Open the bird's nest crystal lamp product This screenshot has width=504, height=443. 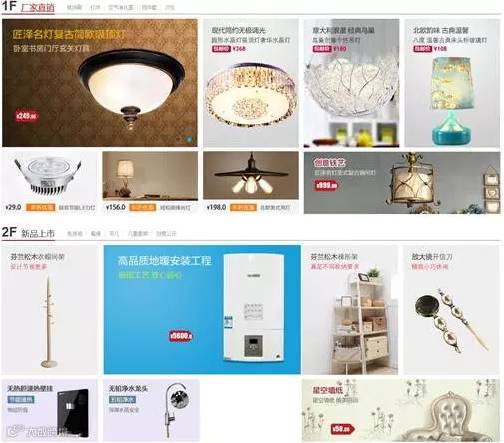click(x=351, y=83)
